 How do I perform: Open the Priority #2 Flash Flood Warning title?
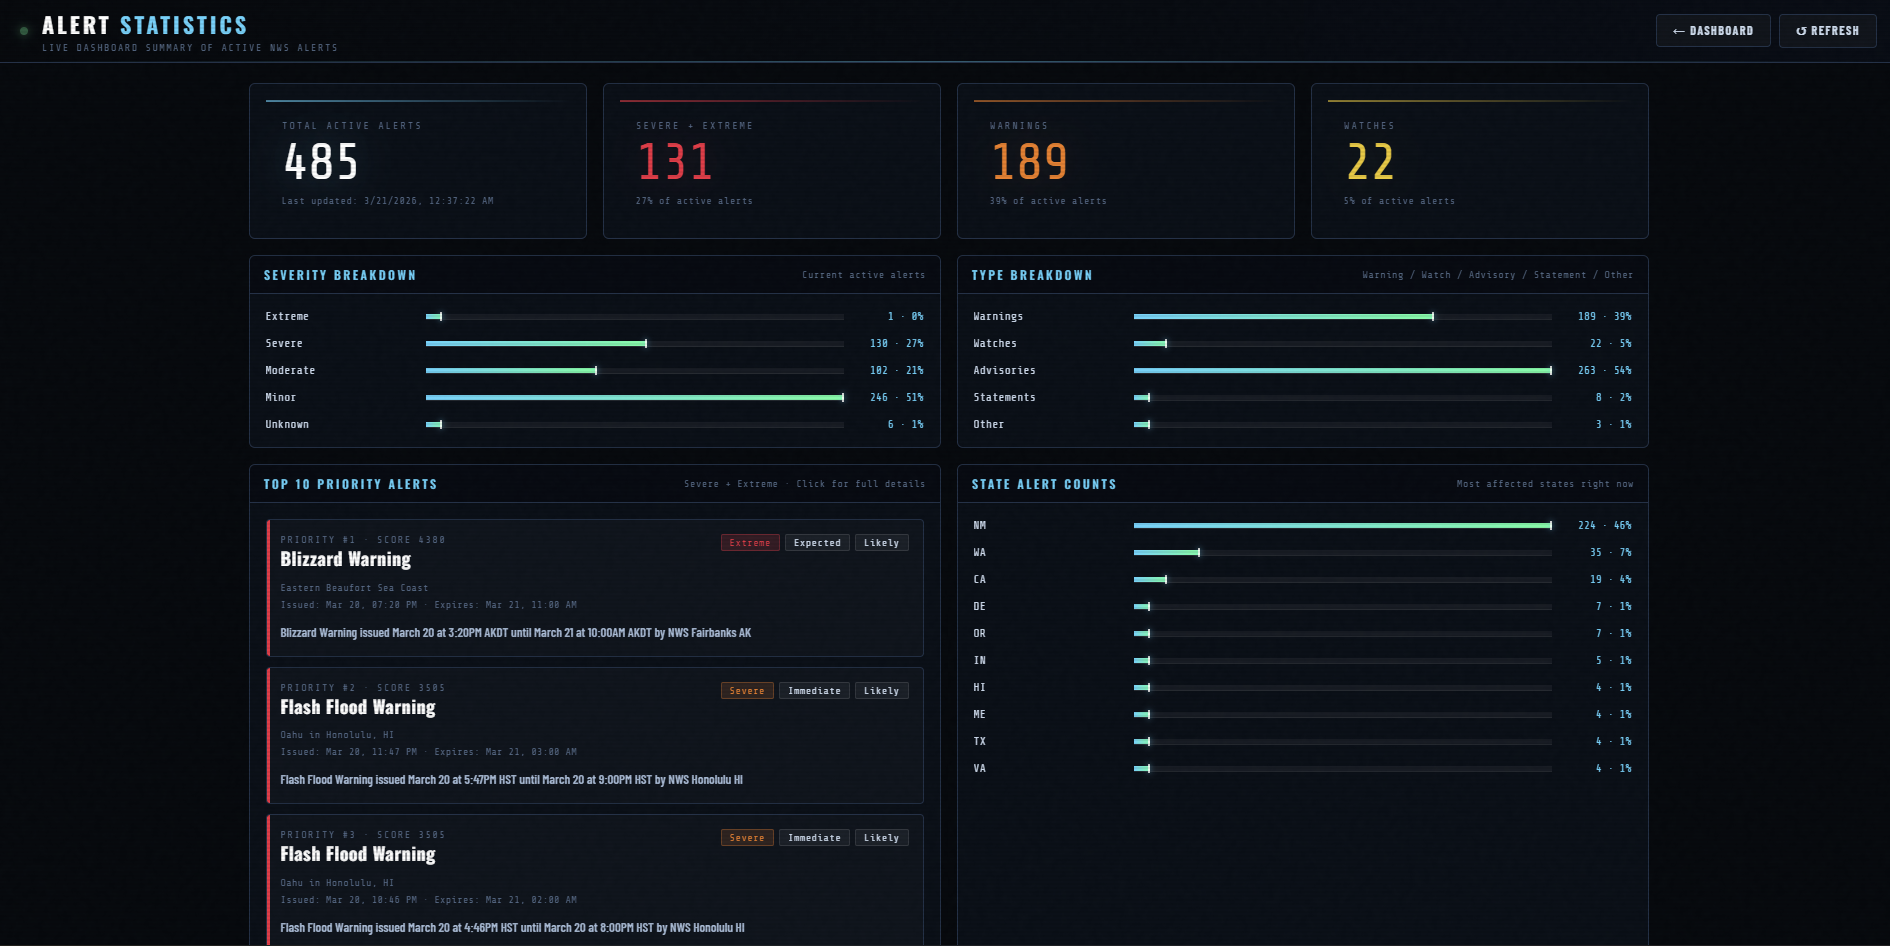point(358,707)
